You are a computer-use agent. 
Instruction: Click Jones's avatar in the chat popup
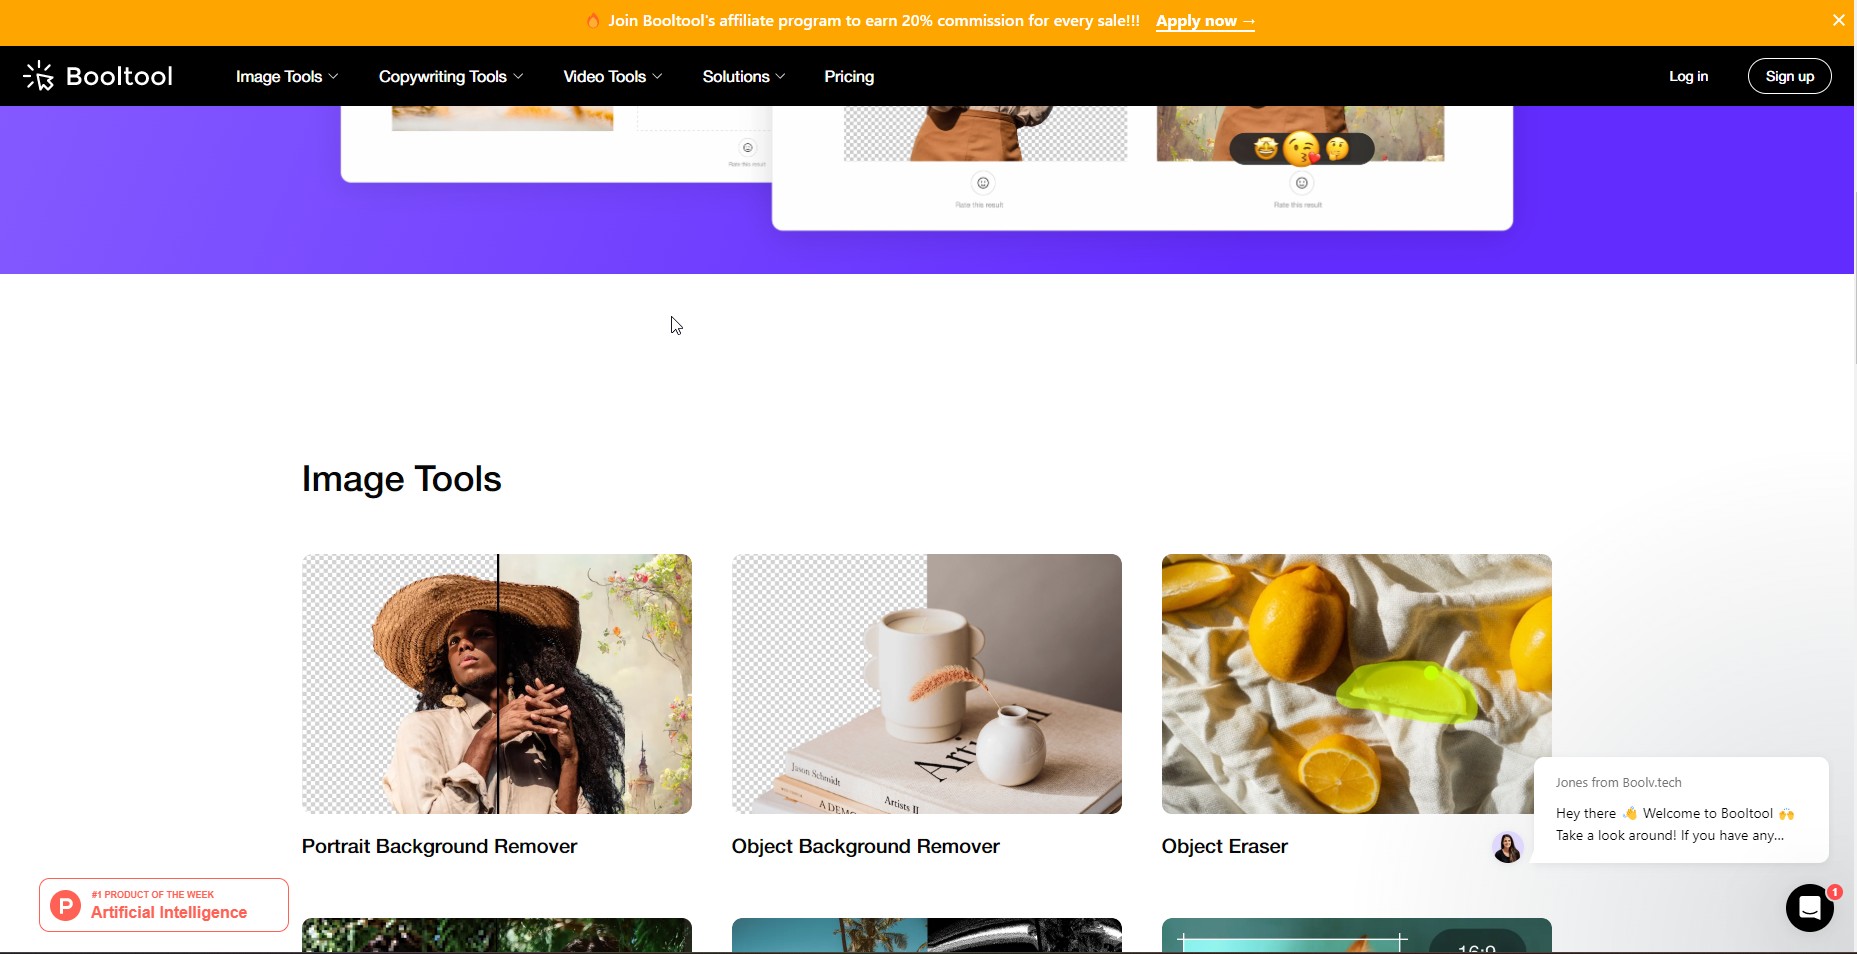(1507, 847)
